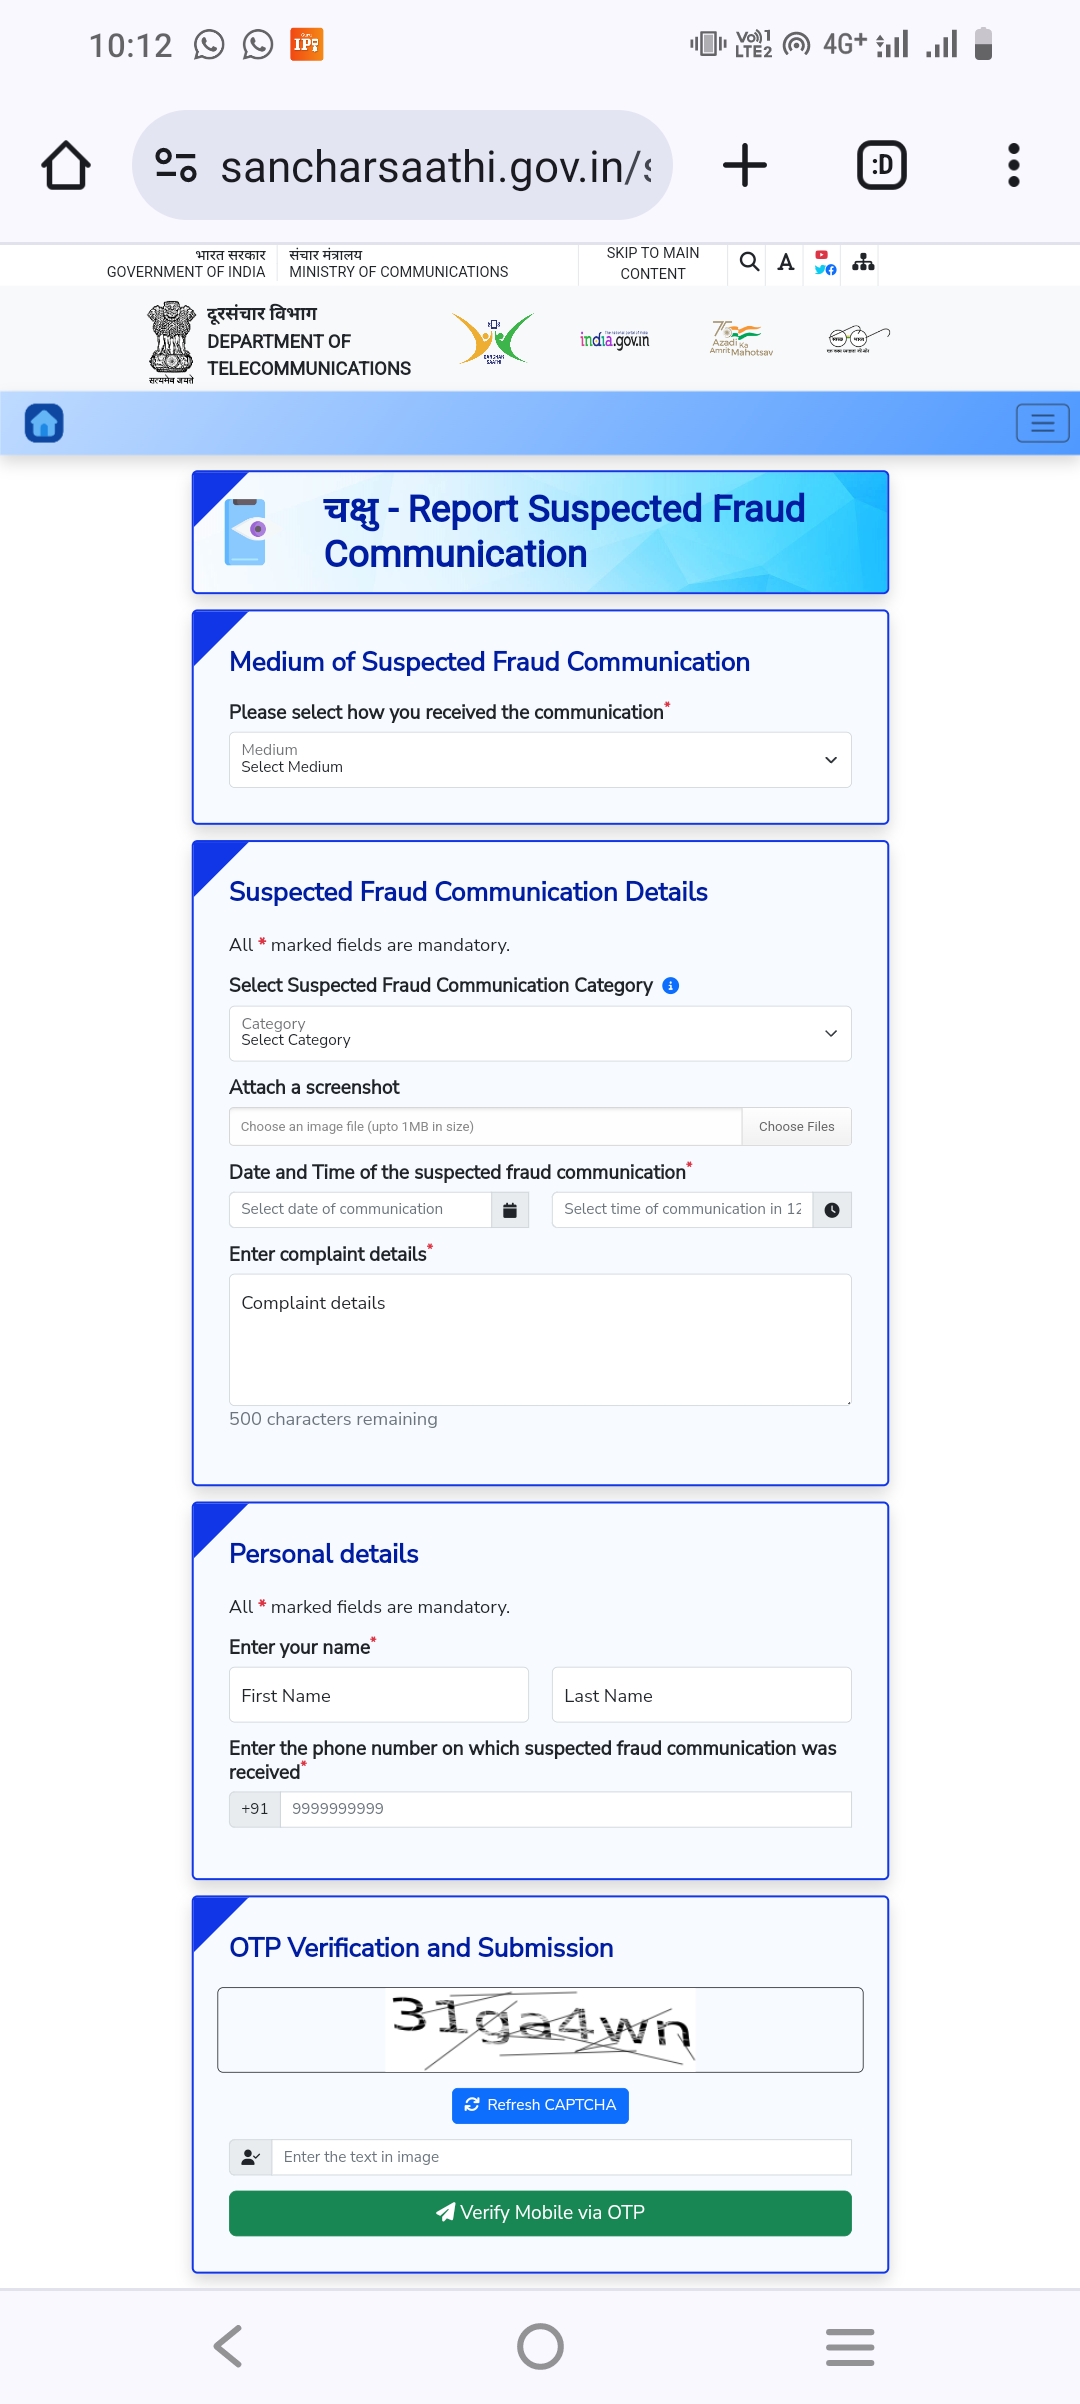Click Skip to Main Content link

[x=653, y=263]
